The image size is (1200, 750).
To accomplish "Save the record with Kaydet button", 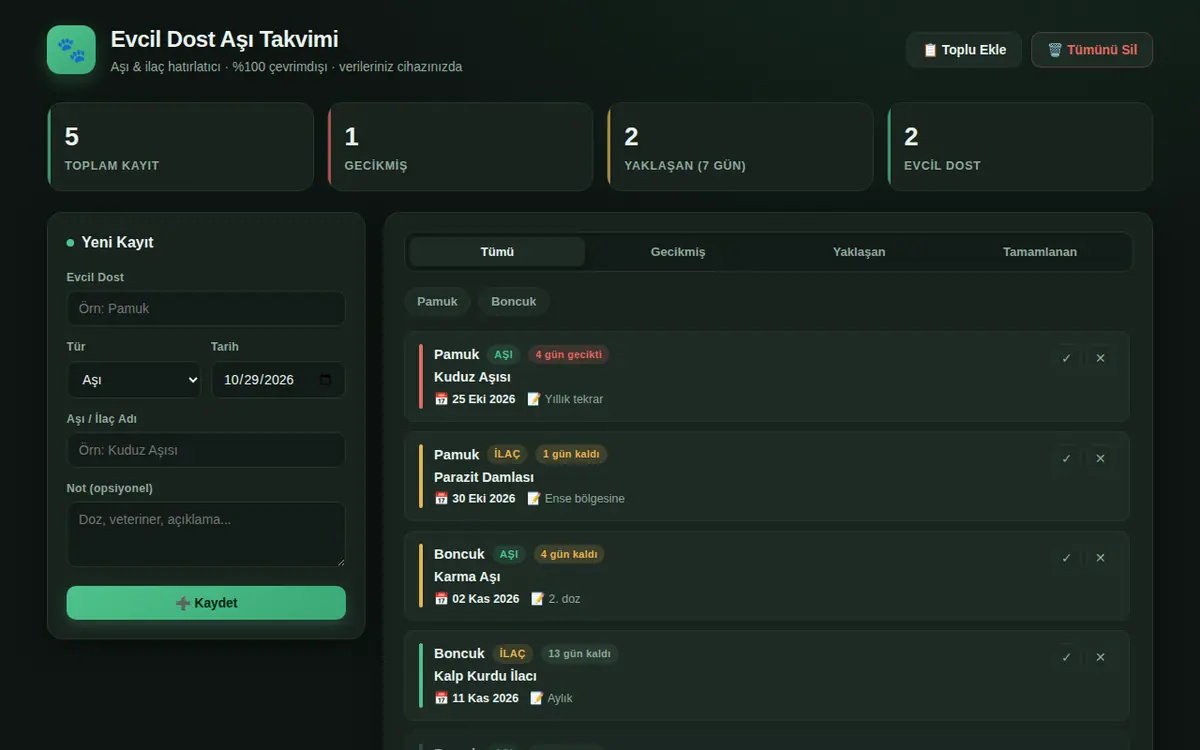I will tap(206, 603).
